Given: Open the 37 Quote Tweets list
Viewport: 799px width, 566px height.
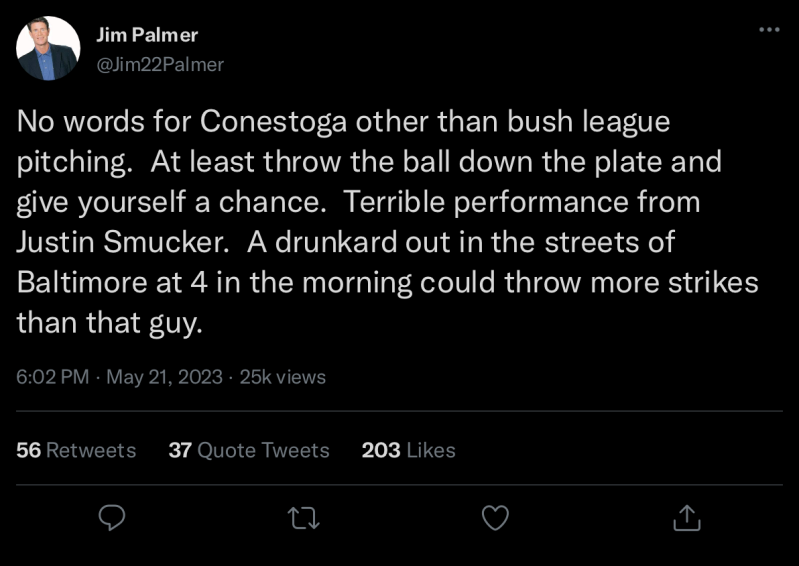Looking at the screenshot, I should 249,450.
